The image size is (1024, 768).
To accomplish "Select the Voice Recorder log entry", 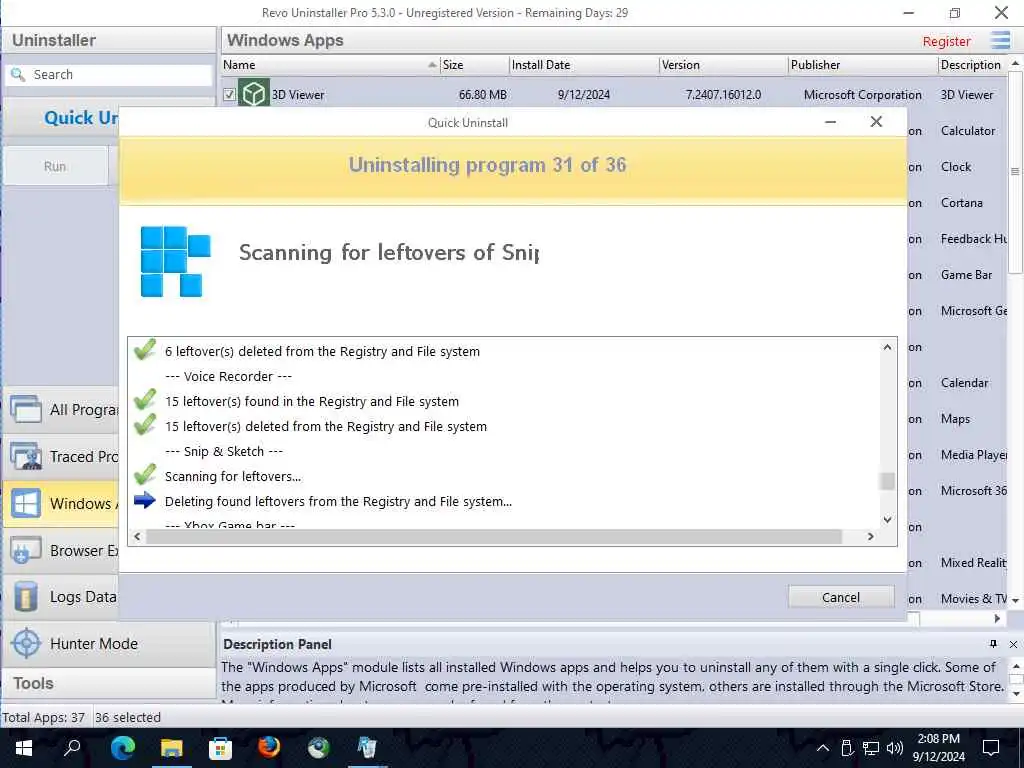I will click(x=228, y=376).
